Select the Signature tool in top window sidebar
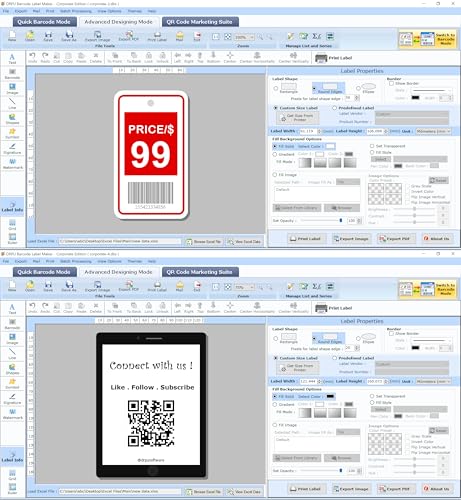Image resolution: width=461 pixels, height=500 pixels. [x=12, y=149]
